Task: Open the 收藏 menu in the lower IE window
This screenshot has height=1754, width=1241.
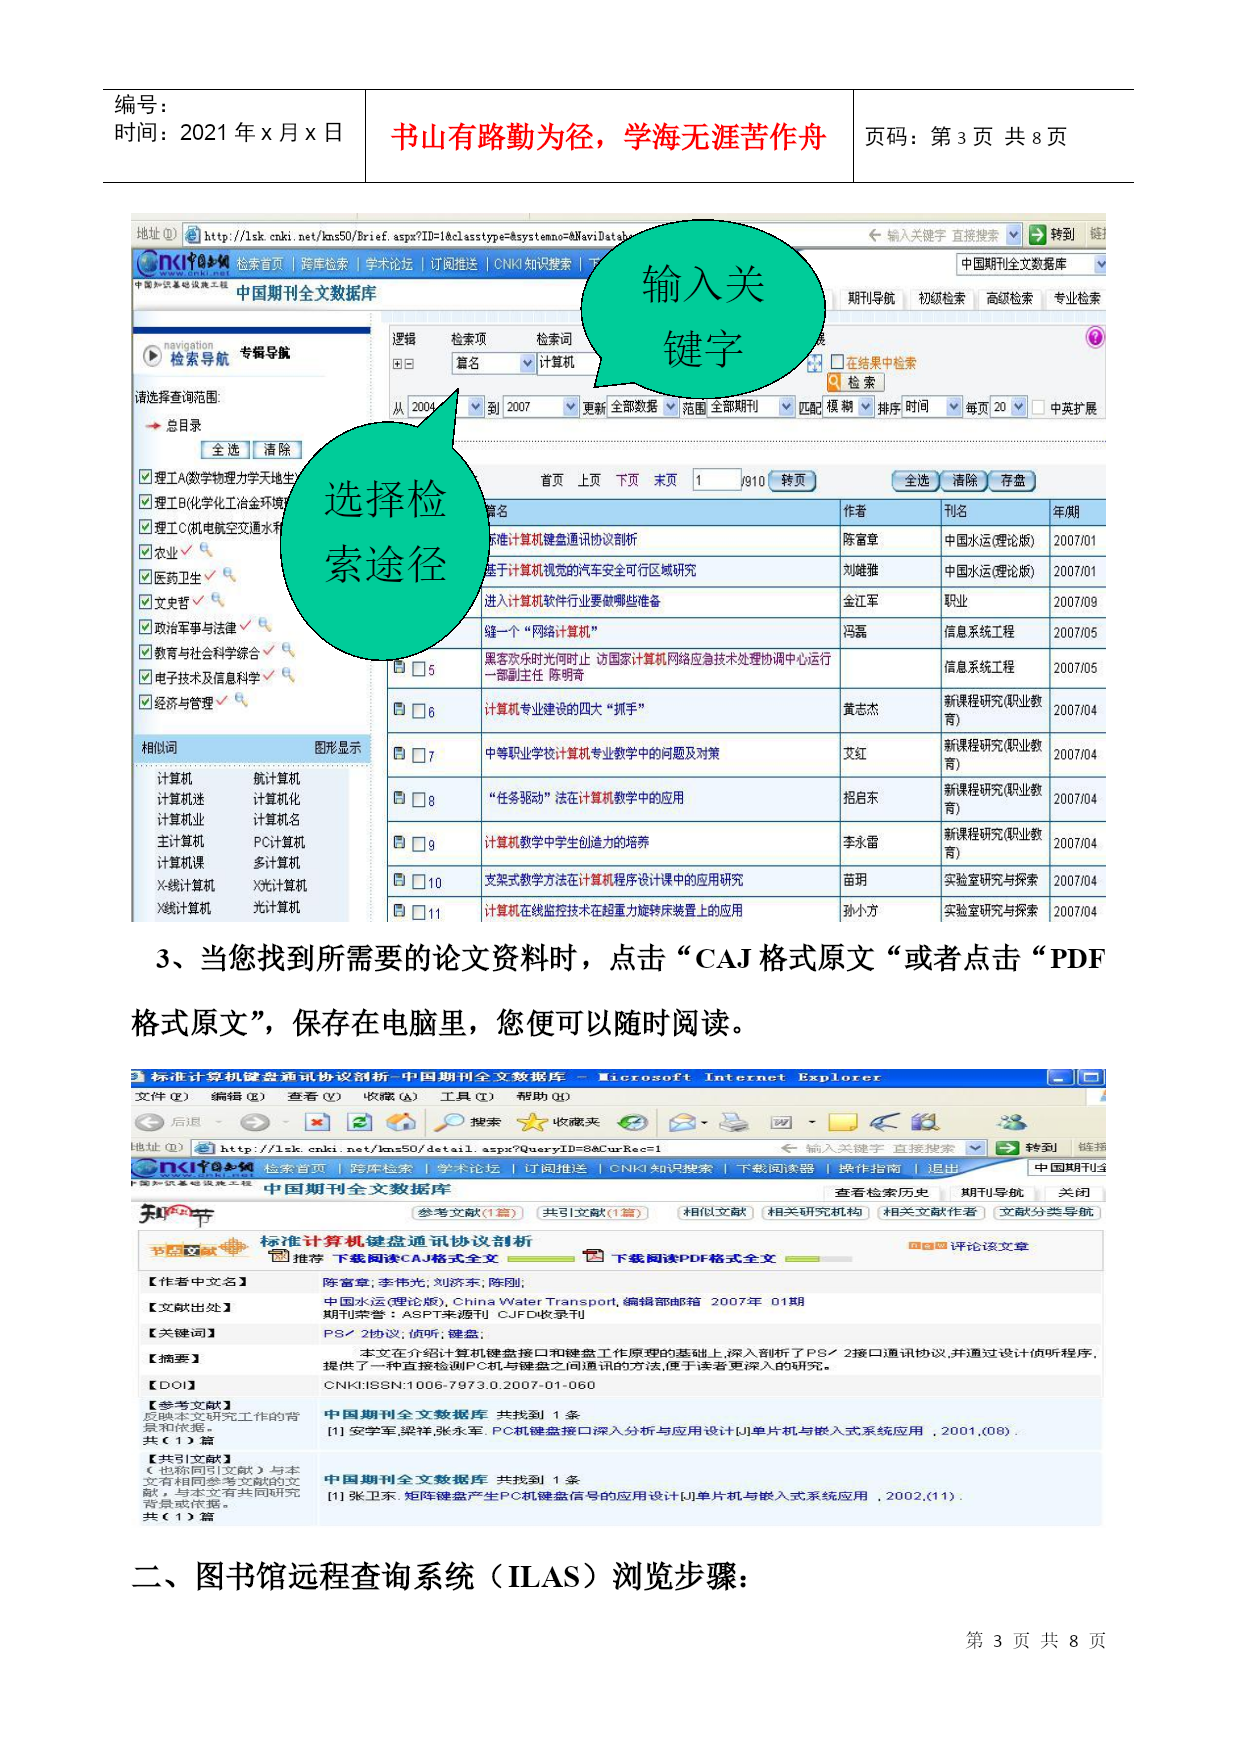Action: coord(390,1097)
